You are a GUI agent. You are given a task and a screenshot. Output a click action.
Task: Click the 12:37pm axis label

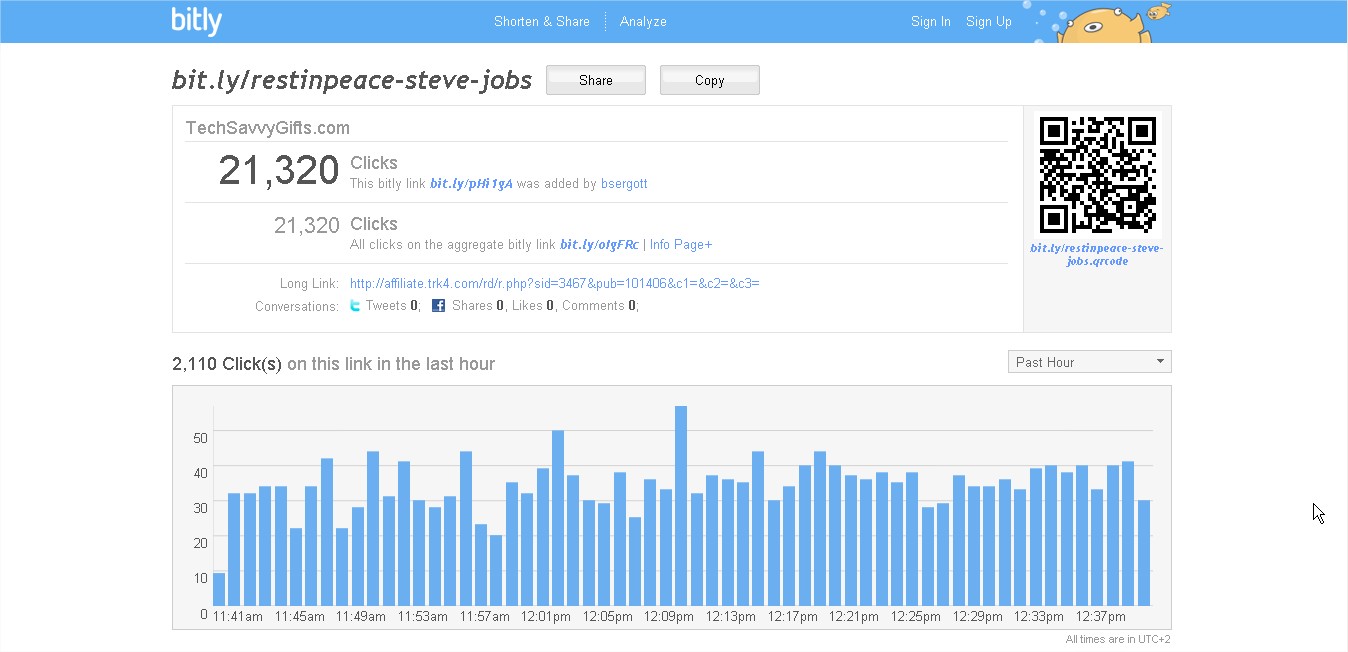pos(1101,617)
